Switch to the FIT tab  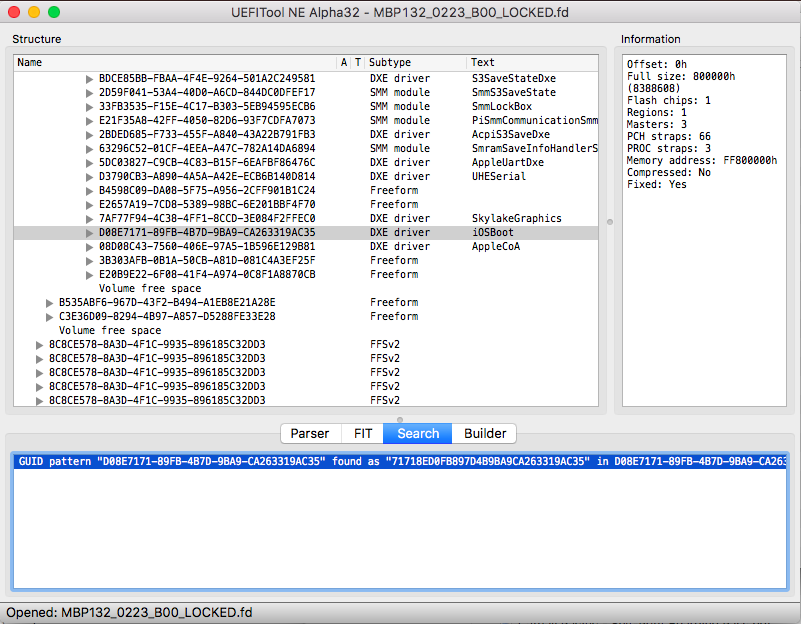click(363, 434)
